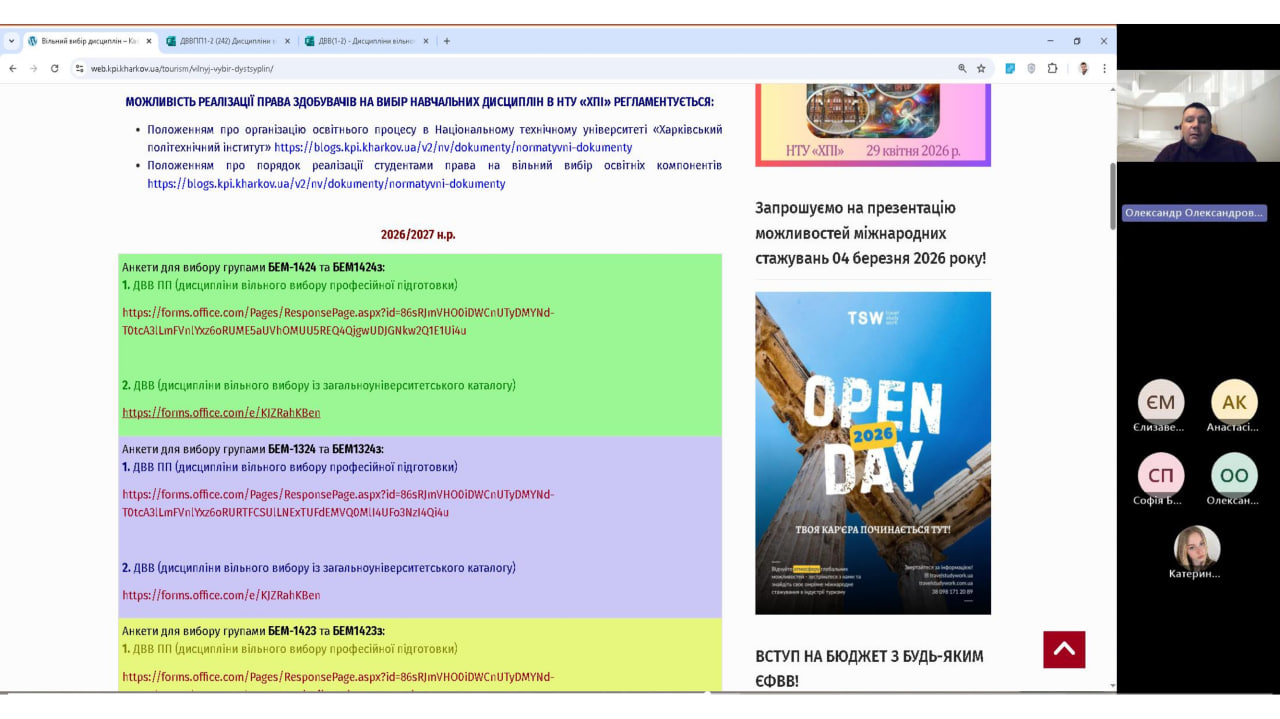Open the НТУ «ХПІ» 29 квітня banner

pos(873,125)
